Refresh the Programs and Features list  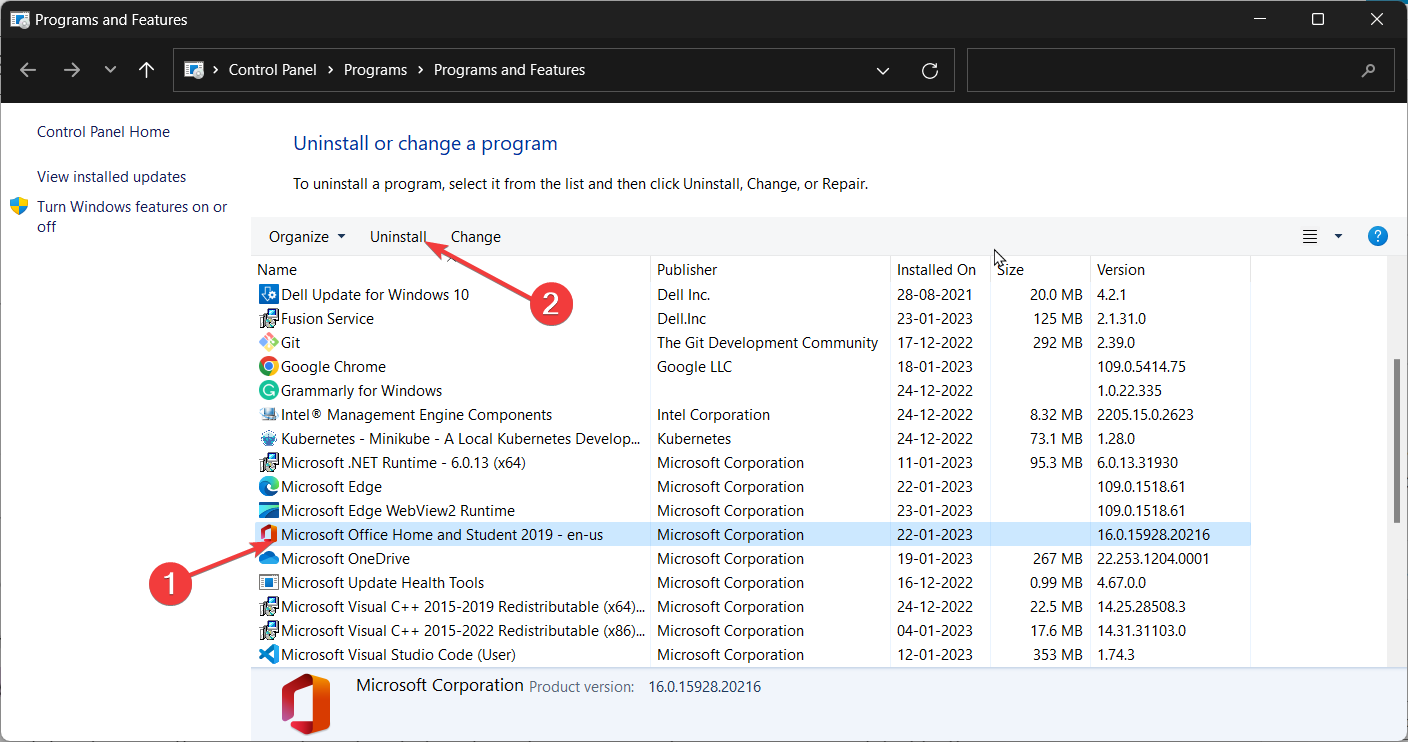tap(930, 70)
